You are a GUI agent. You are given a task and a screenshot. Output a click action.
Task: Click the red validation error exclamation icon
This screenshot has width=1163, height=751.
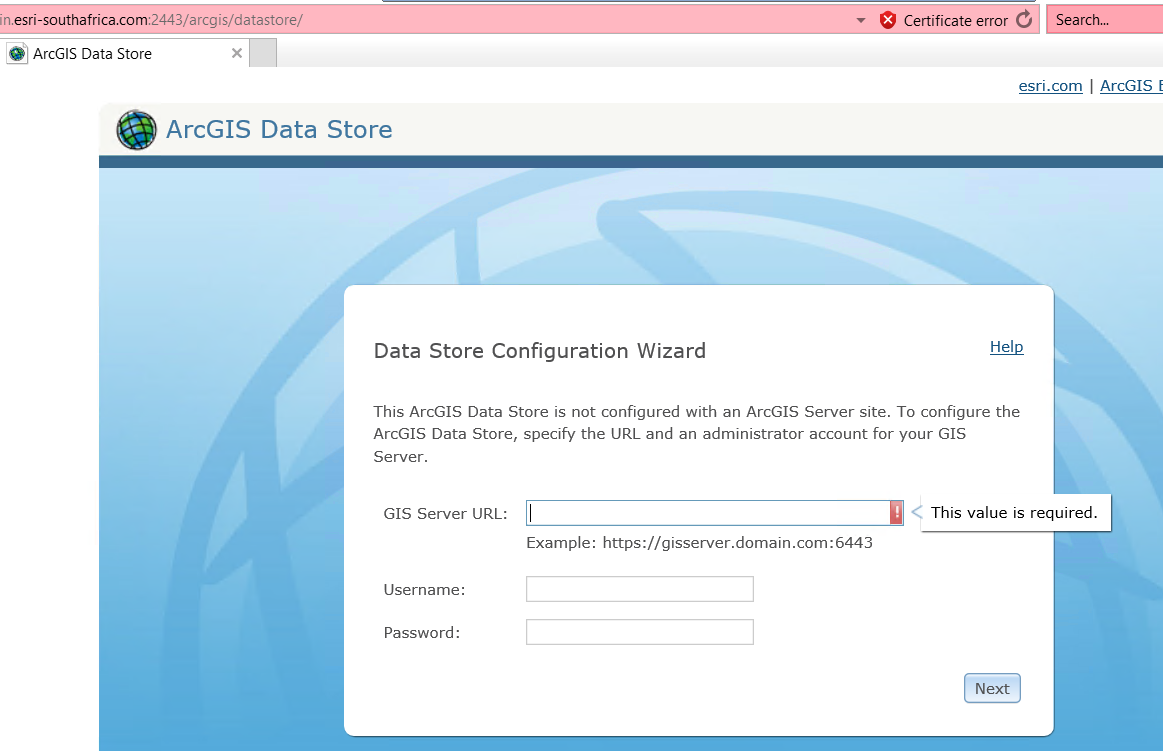click(896, 512)
